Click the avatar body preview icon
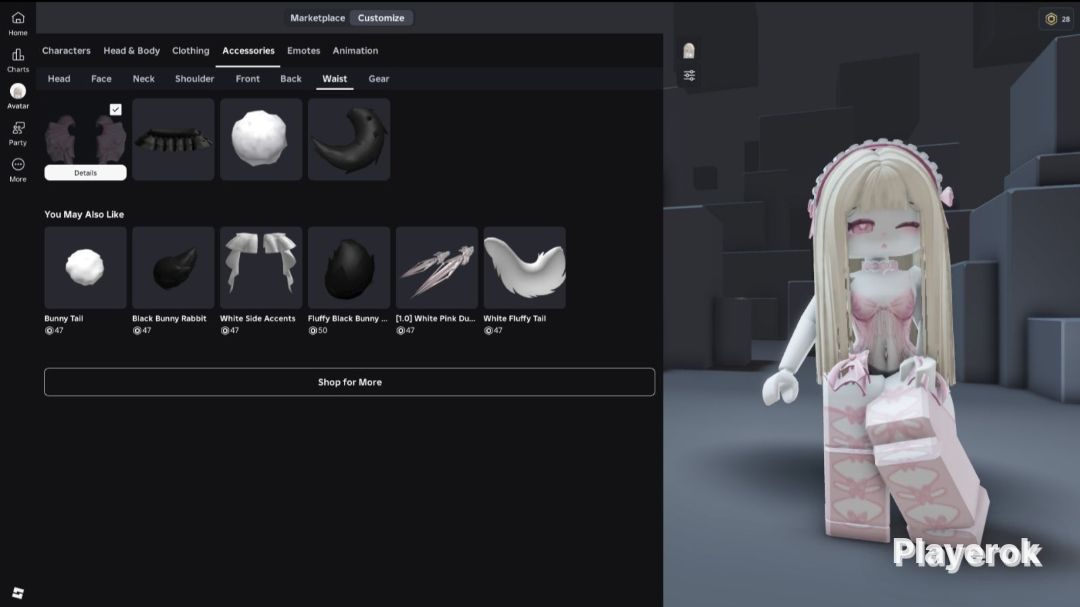1080x607 pixels. (689, 50)
